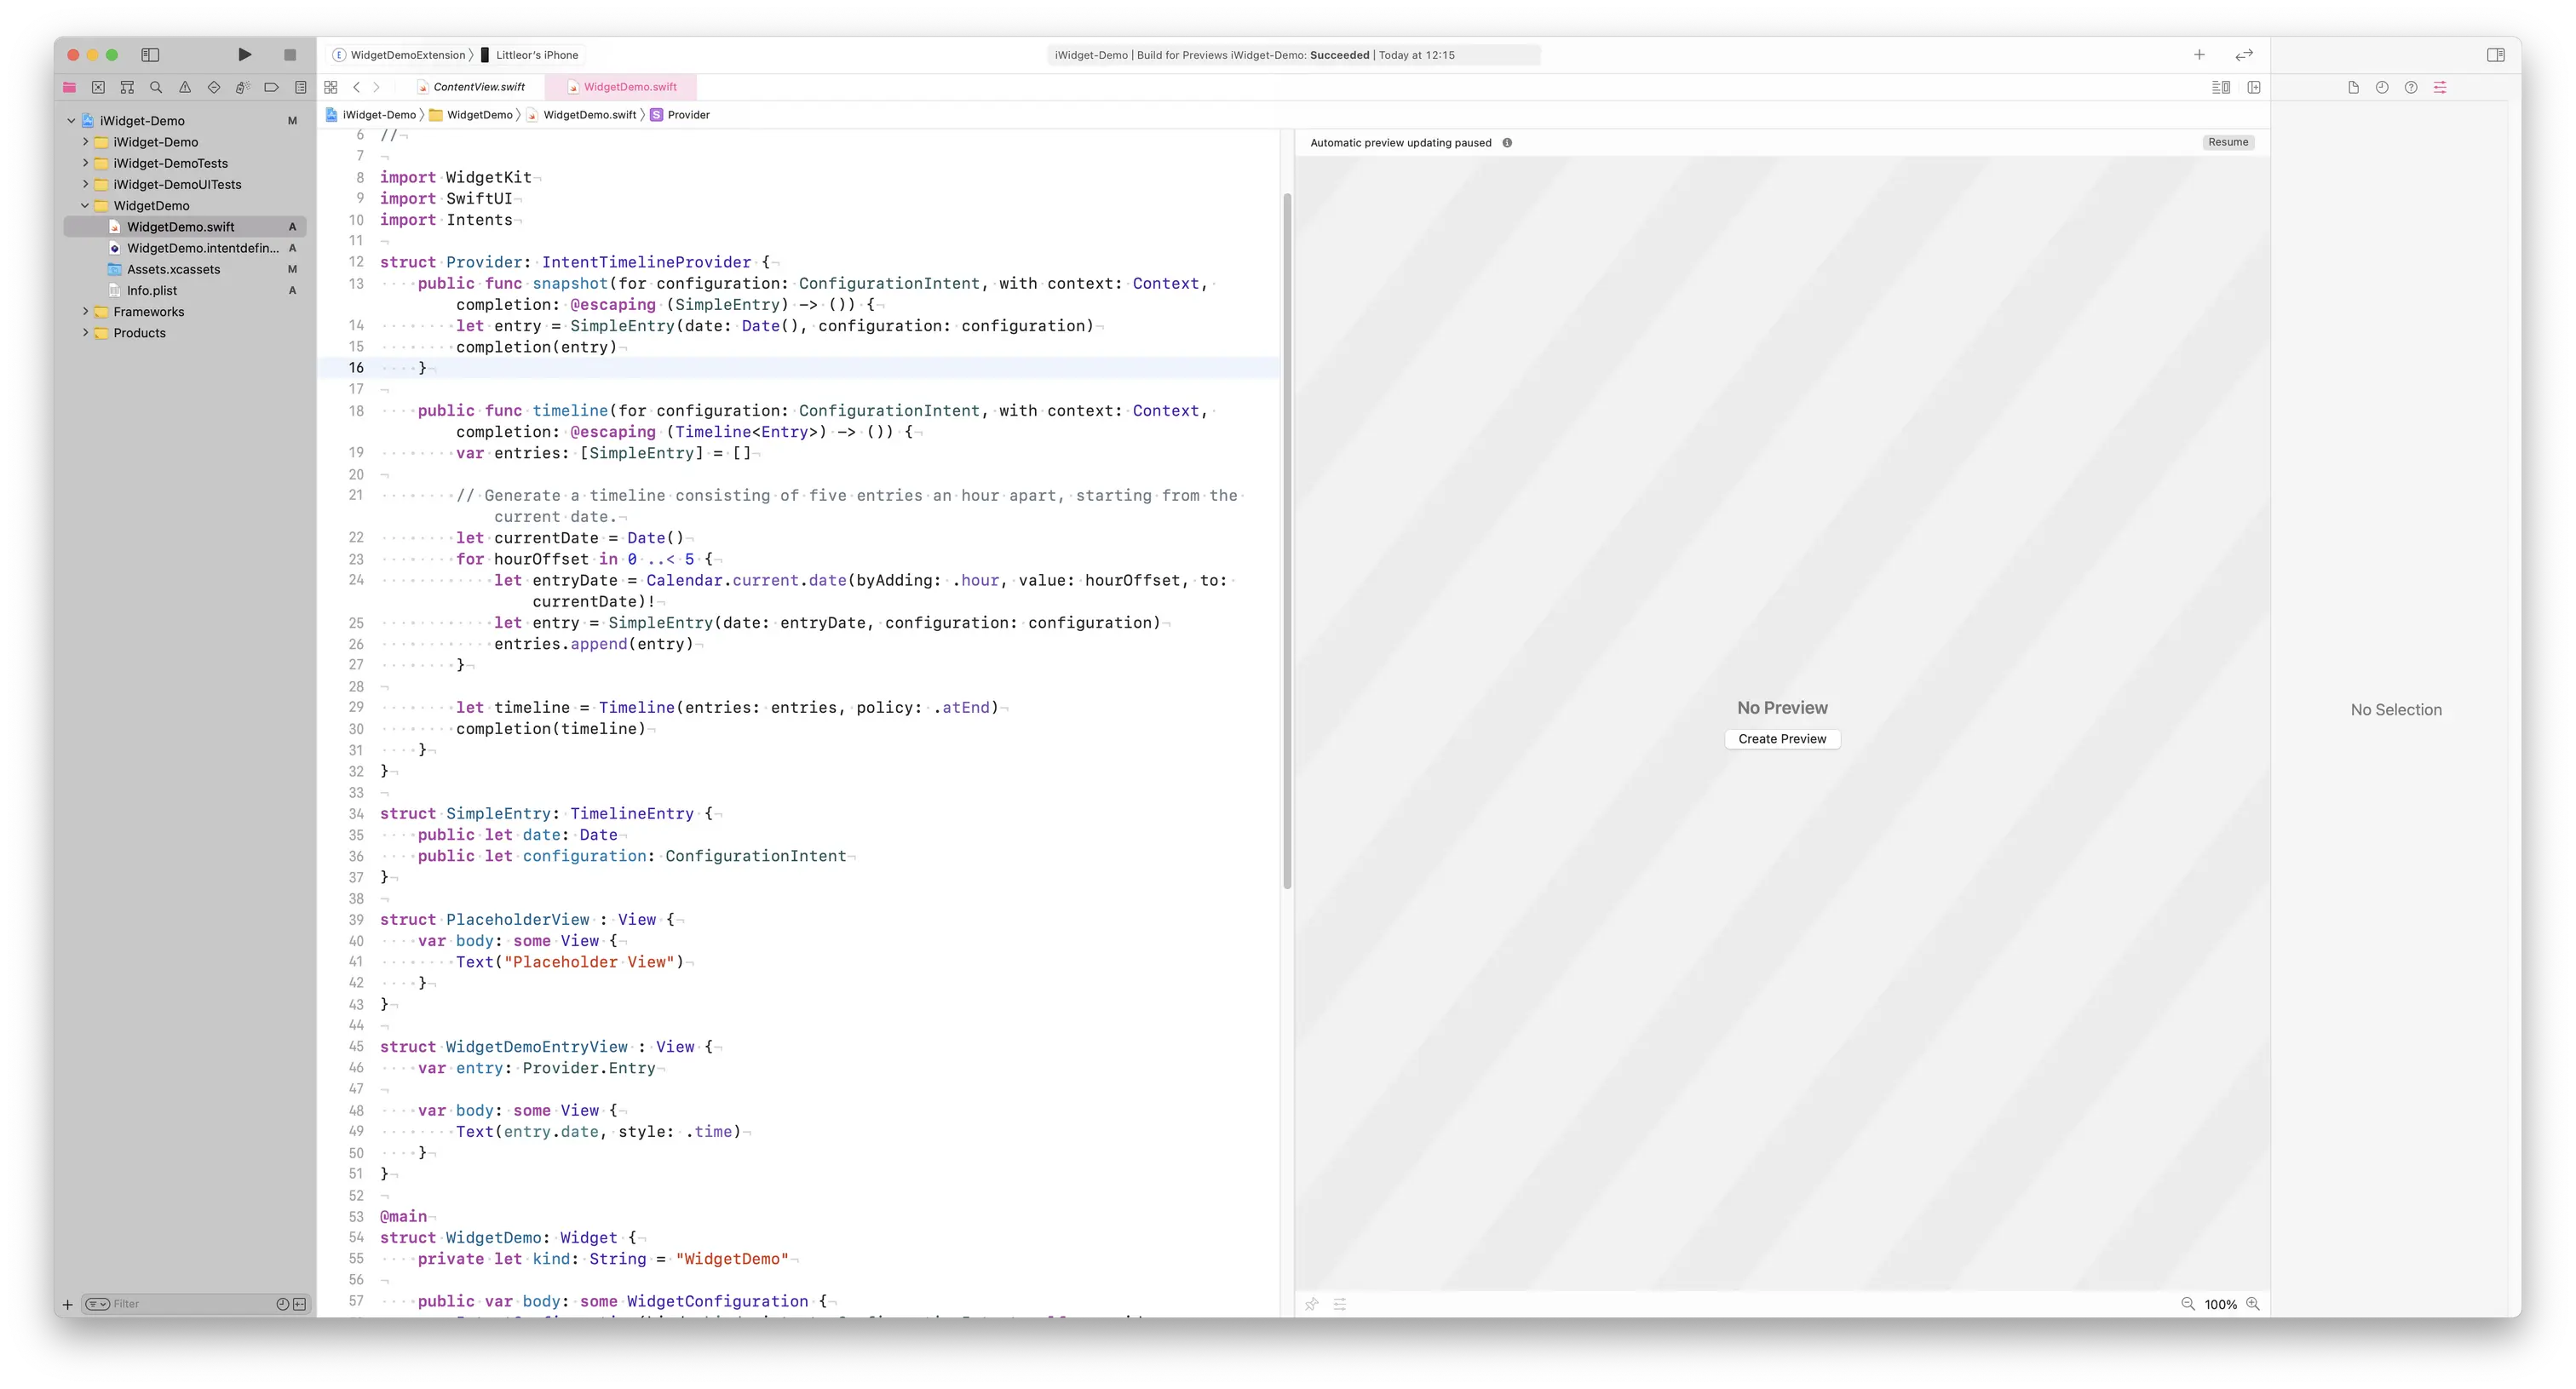Open the Library plus button
2576x1389 pixels.
(2199, 55)
